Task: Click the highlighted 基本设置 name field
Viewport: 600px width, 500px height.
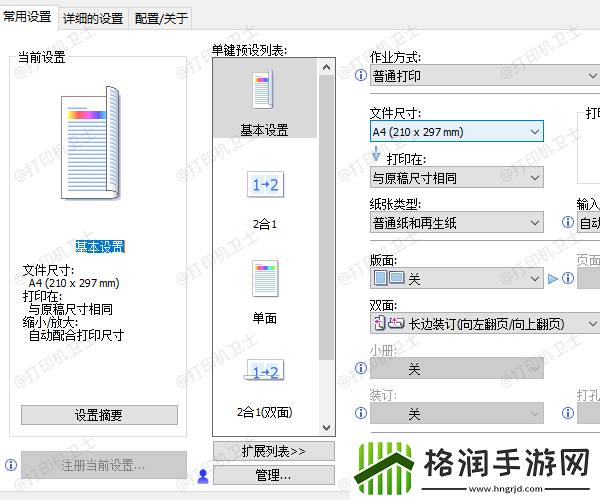Action: click(100, 246)
